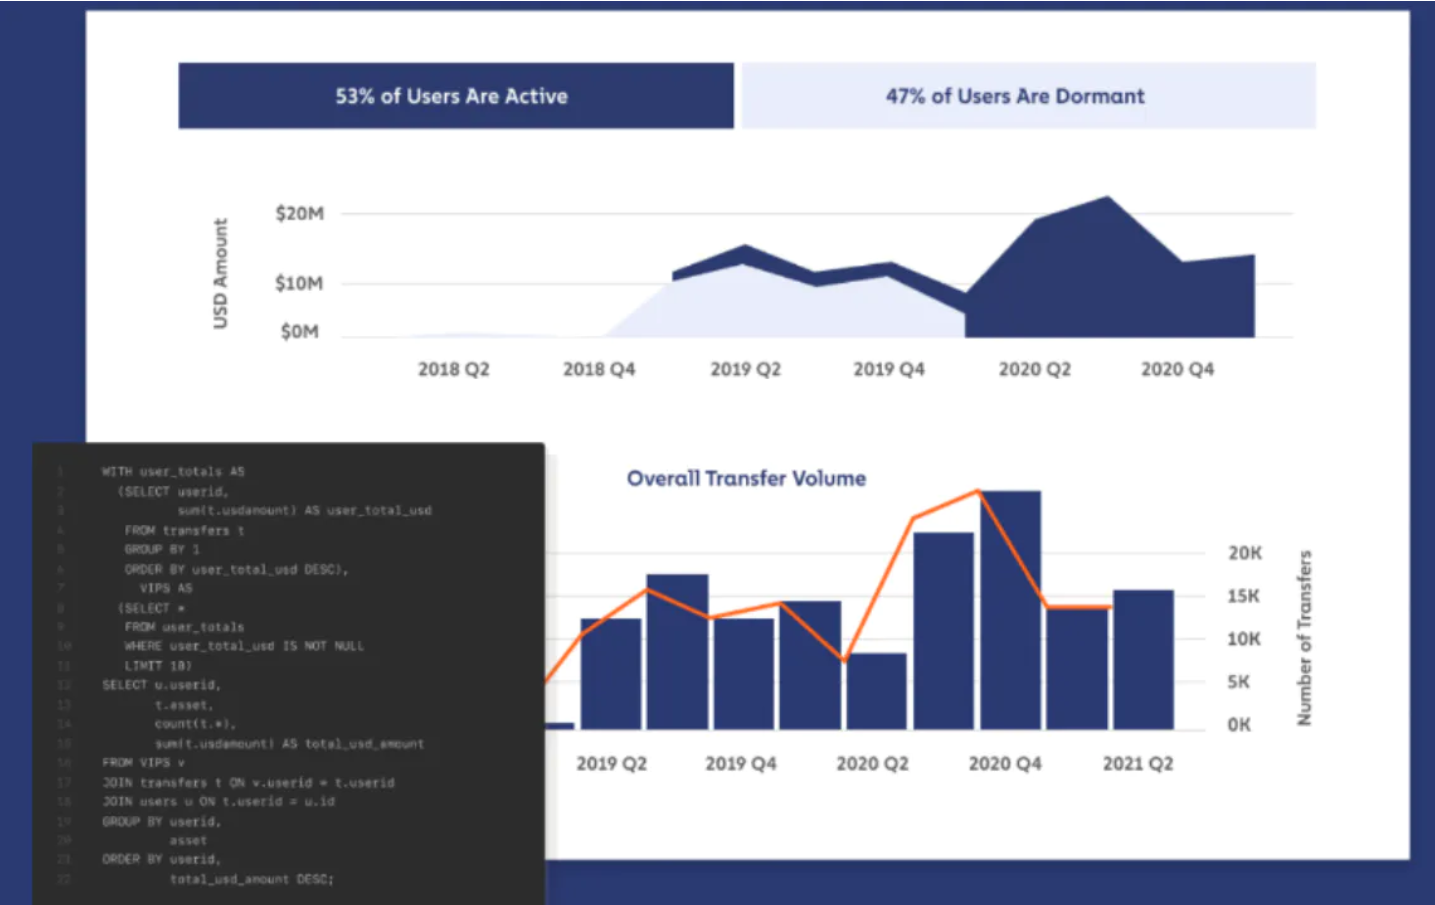The image size is (1435, 905).
Task: Select 2018 Q2 on the area chart axis
Action: pos(453,369)
